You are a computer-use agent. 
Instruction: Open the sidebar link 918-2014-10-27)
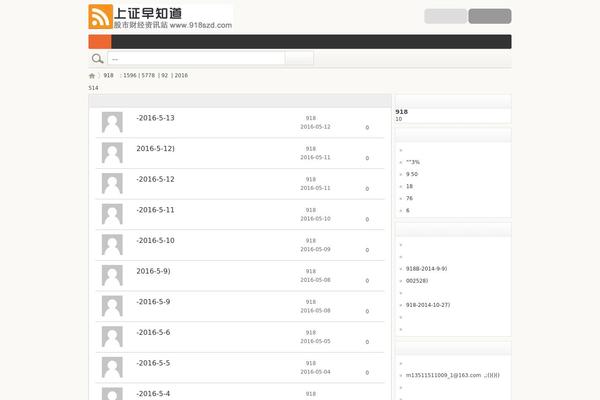pyautogui.click(x=428, y=305)
